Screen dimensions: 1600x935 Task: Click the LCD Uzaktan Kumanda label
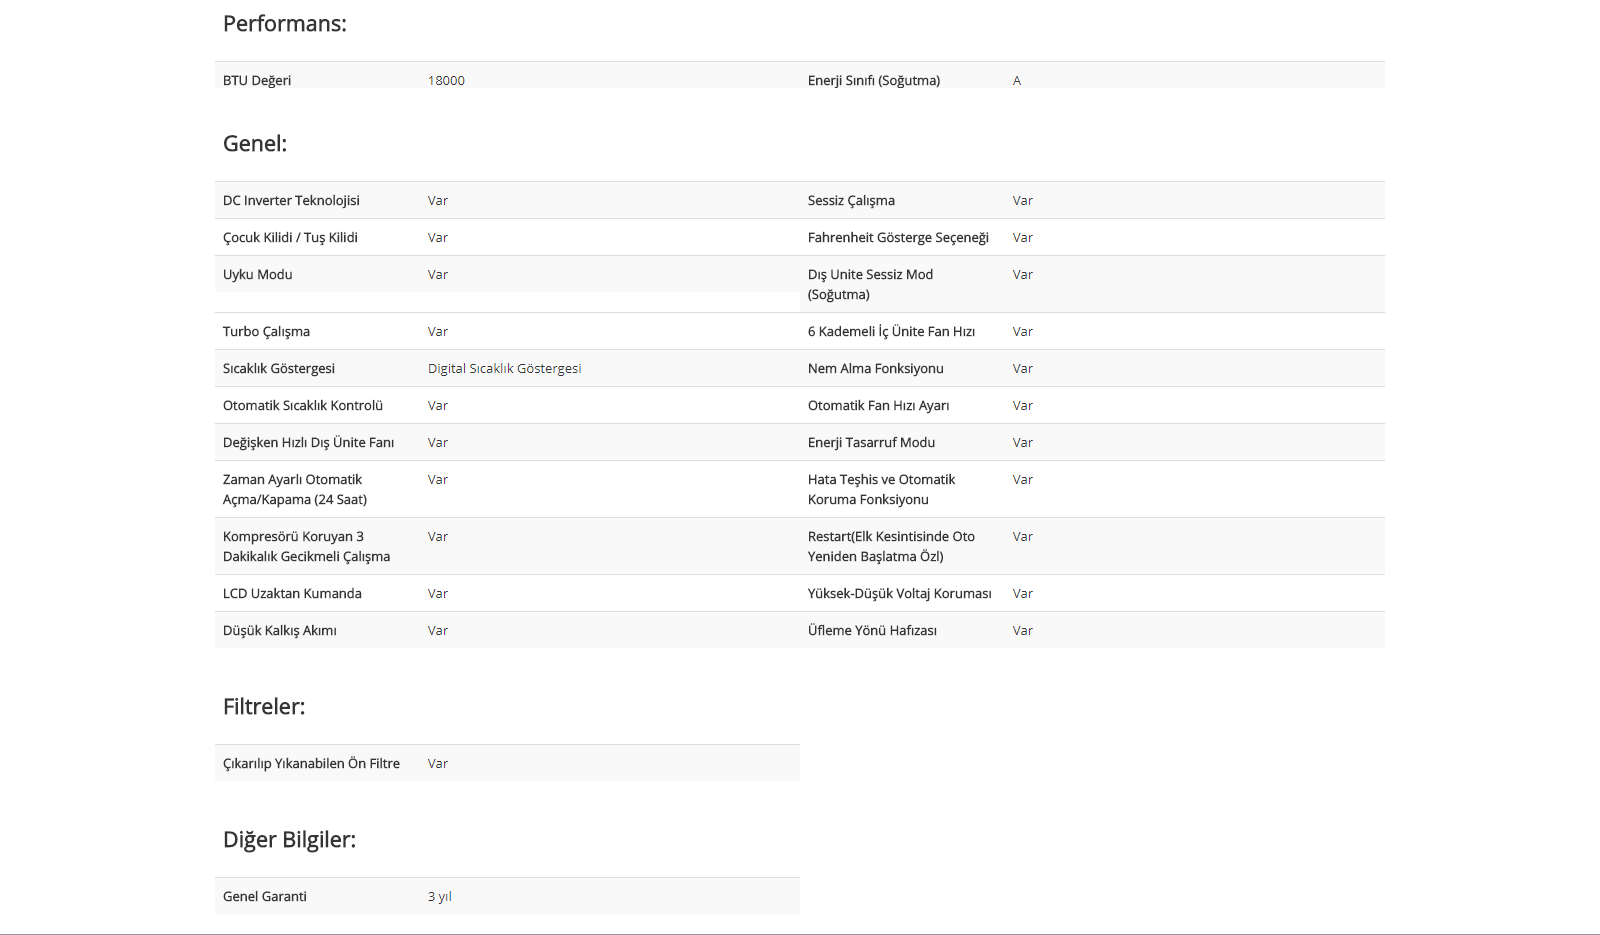[x=292, y=593]
